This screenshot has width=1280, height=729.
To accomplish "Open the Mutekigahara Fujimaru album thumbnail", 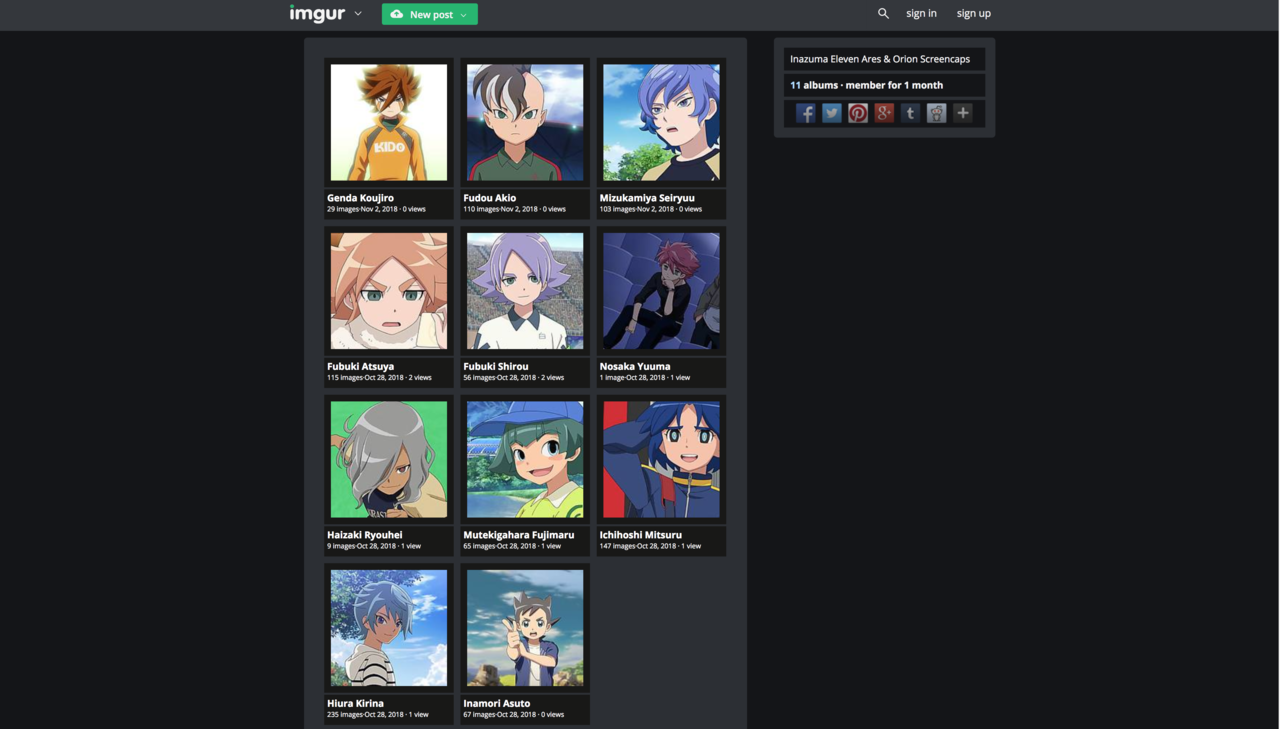I will [525, 460].
